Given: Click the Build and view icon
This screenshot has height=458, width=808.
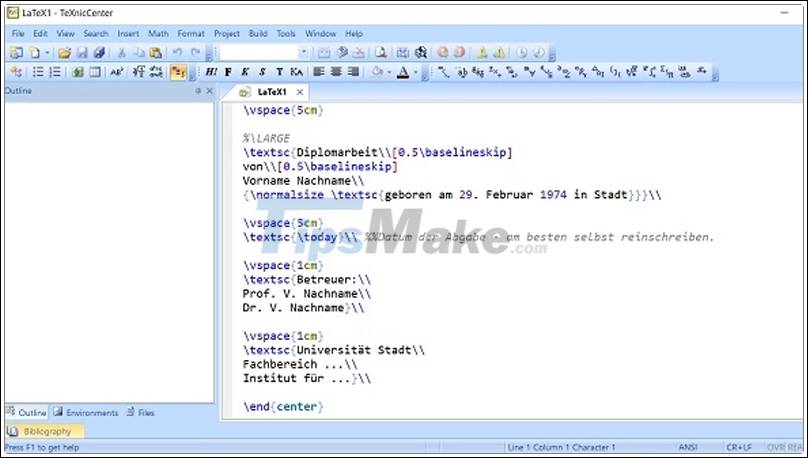Looking at the screenshot, I should pos(342,53).
